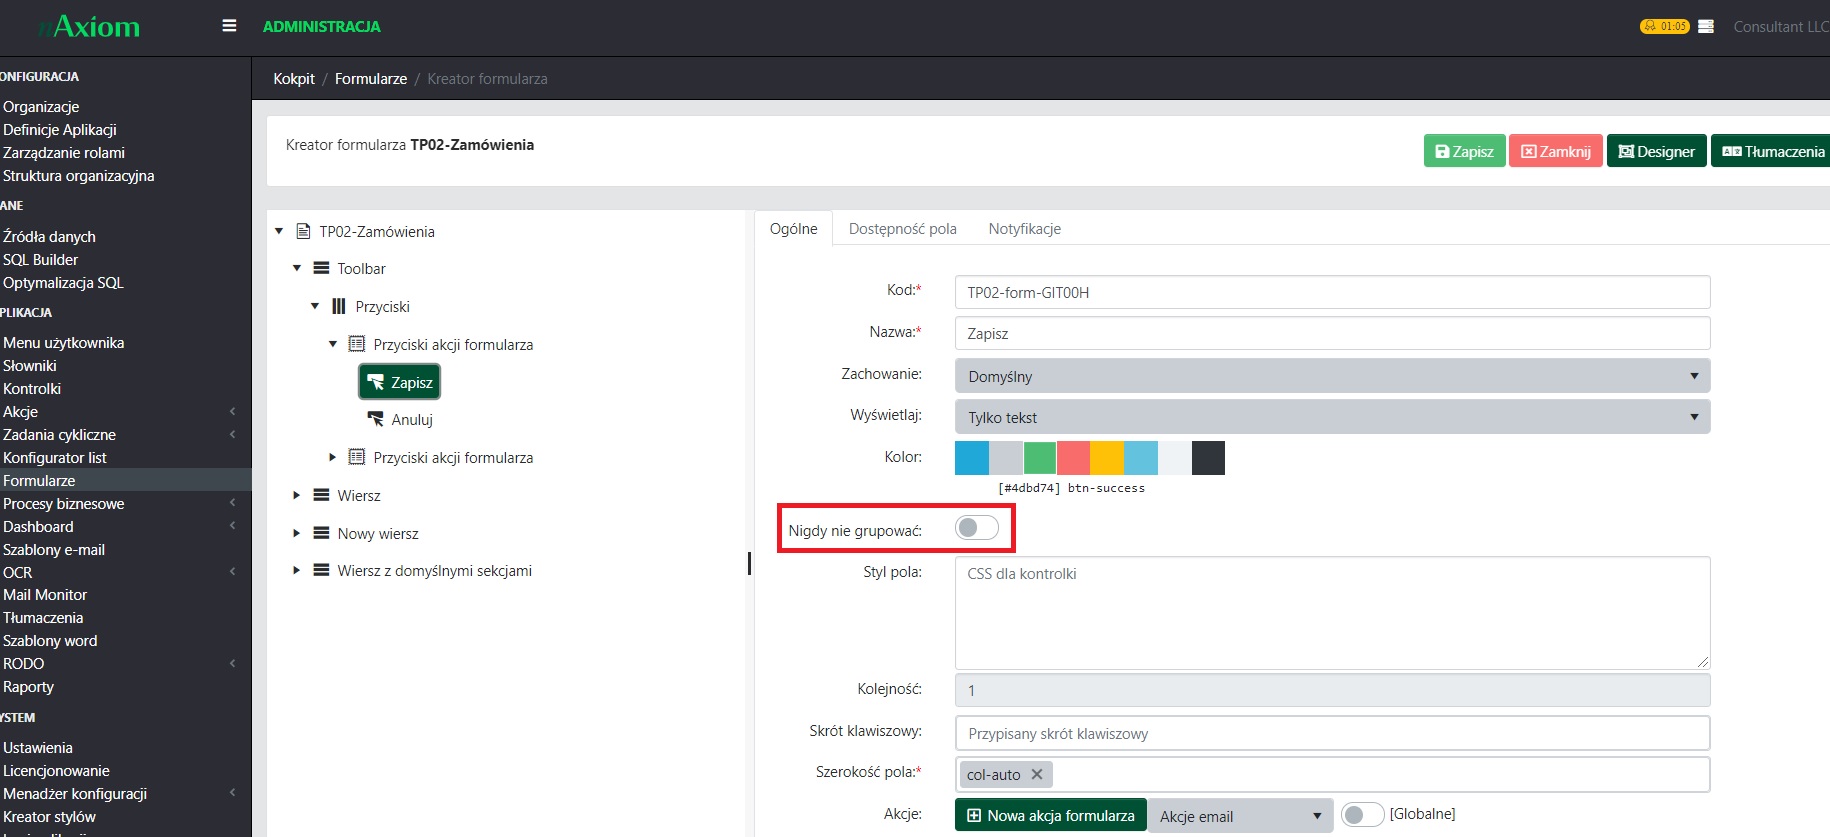Screen dimensions: 1830x837
Task: Open the Zachowanie dropdown
Action: [x=1332, y=376]
